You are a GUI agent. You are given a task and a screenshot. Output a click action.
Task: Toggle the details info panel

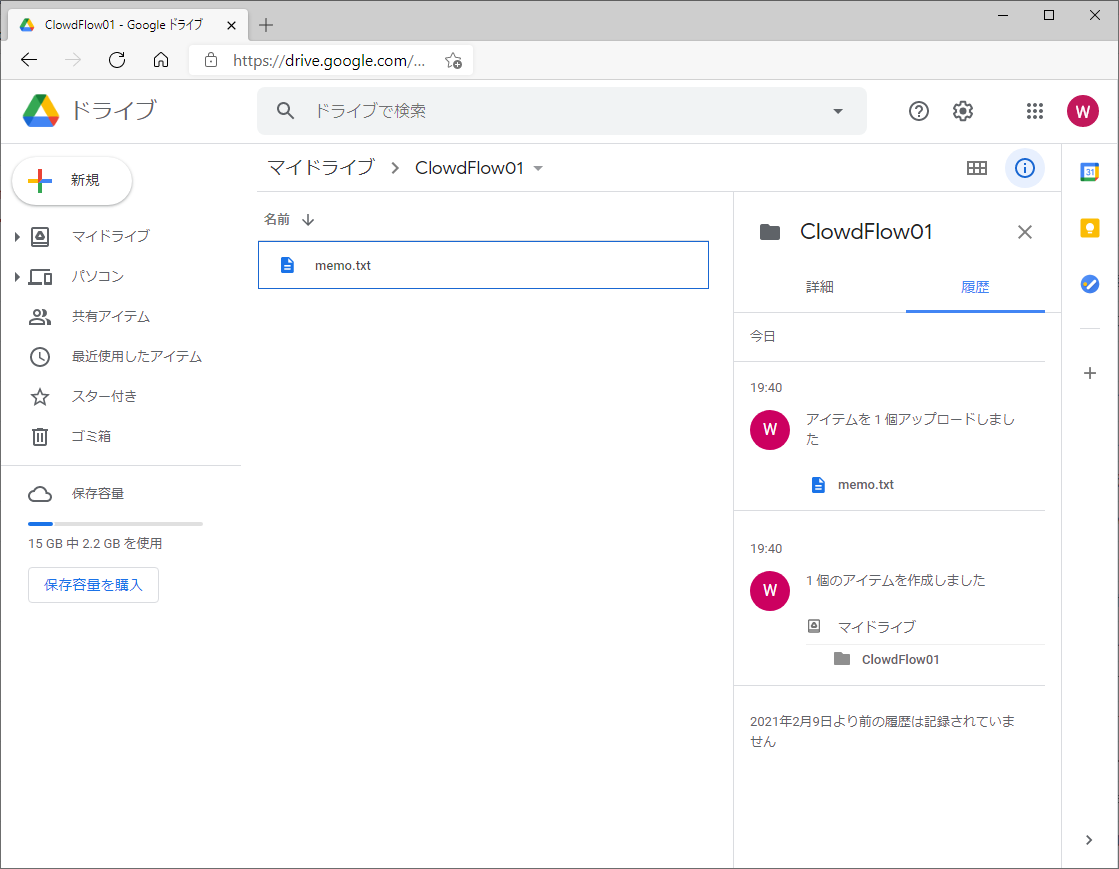(x=1025, y=168)
